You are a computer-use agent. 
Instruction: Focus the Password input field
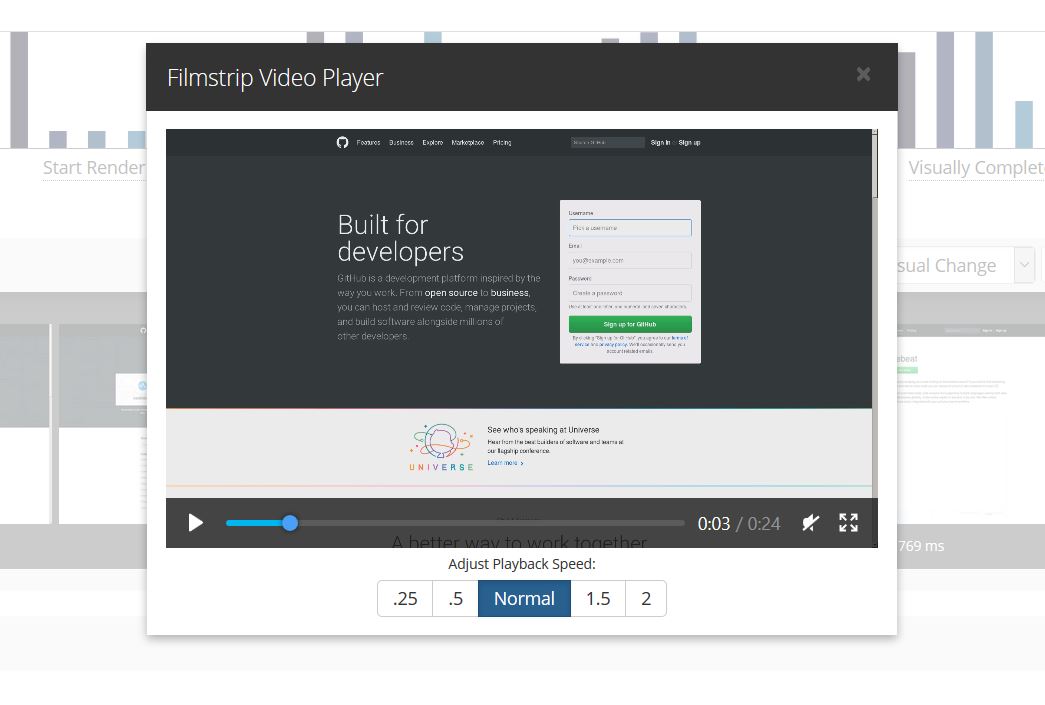point(630,293)
